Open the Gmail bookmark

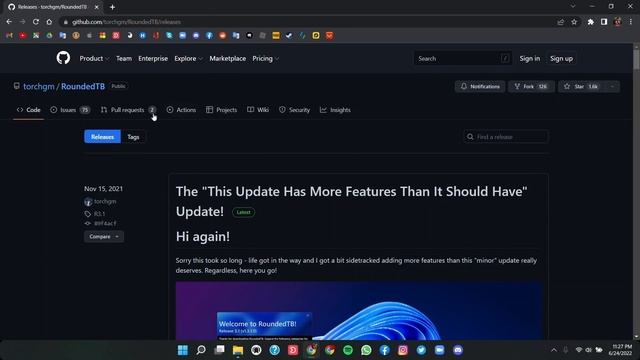coord(9,36)
